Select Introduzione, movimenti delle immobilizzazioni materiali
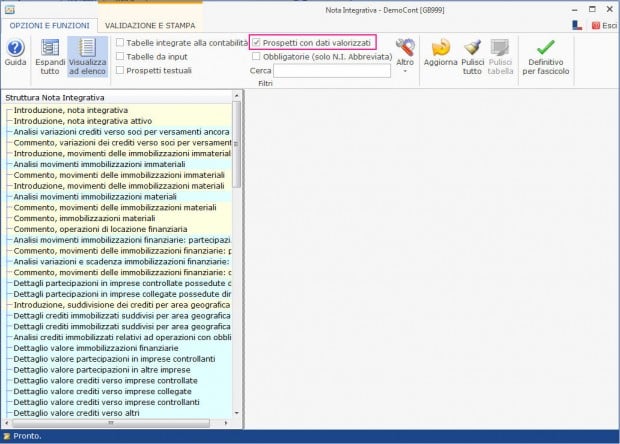620x444 pixels. (119, 186)
